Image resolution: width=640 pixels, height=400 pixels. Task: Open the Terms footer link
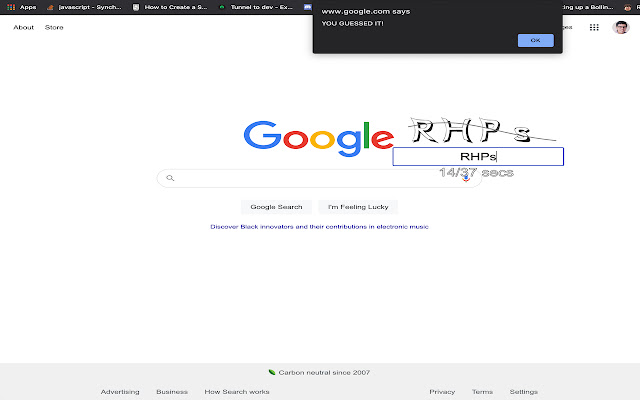click(482, 391)
